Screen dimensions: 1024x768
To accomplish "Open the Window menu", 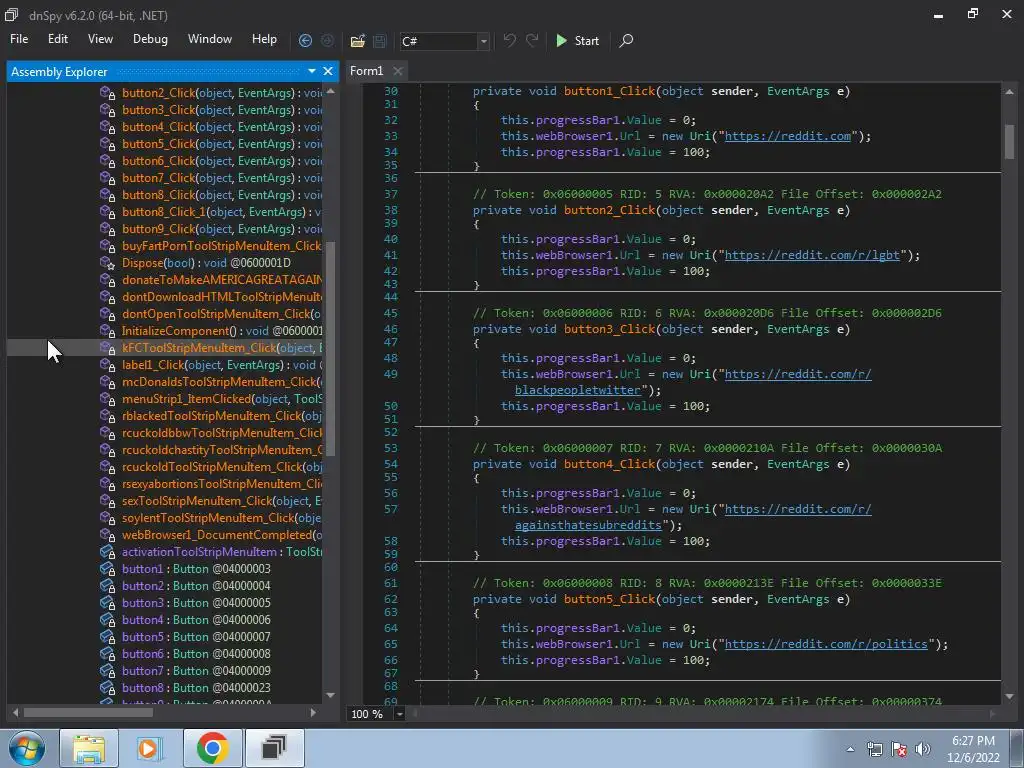I will pyautogui.click(x=210, y=39).
